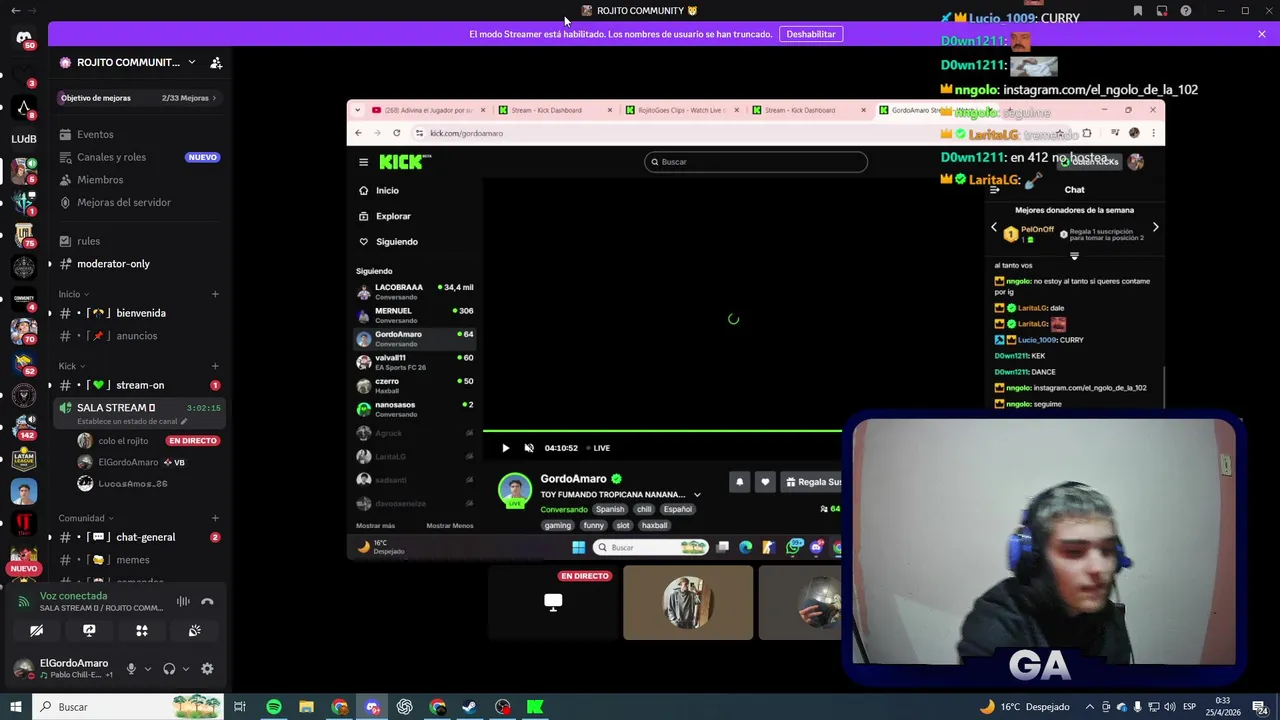Viewport: 1280px width, 720px height.
Task: Click Inicio in Kick sidebar
Action: coord(387,191)
